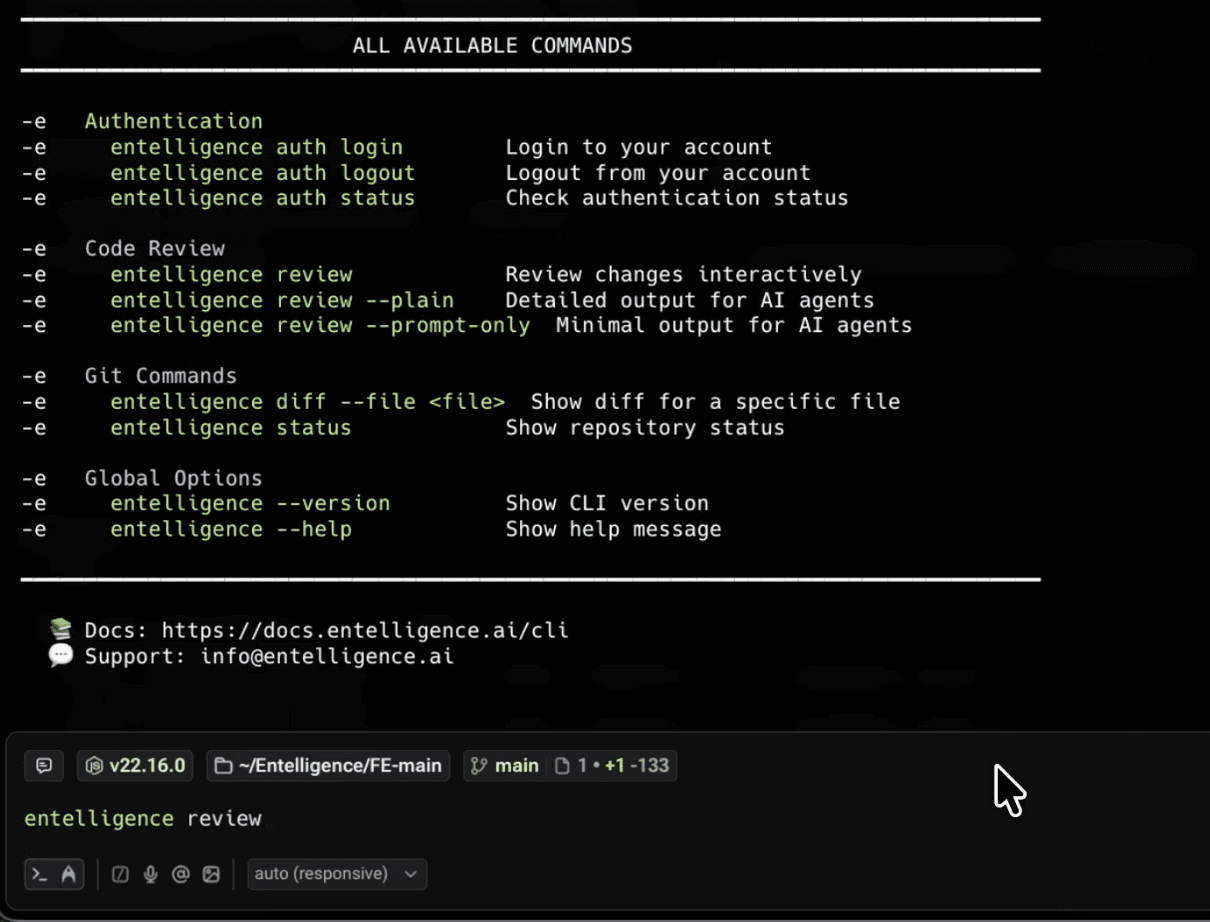Click the @ attach context icon
This screenshot has height=922, width=1210.
tap(181, 874)
